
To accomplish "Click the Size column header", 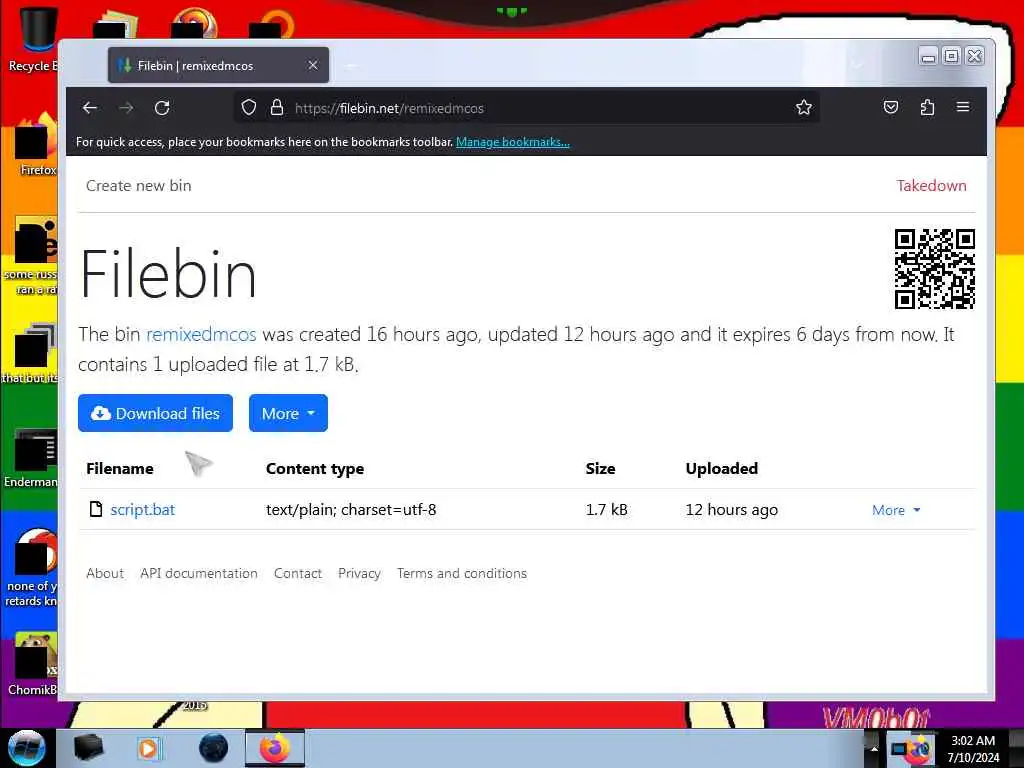I will click(x=600, y=468).
